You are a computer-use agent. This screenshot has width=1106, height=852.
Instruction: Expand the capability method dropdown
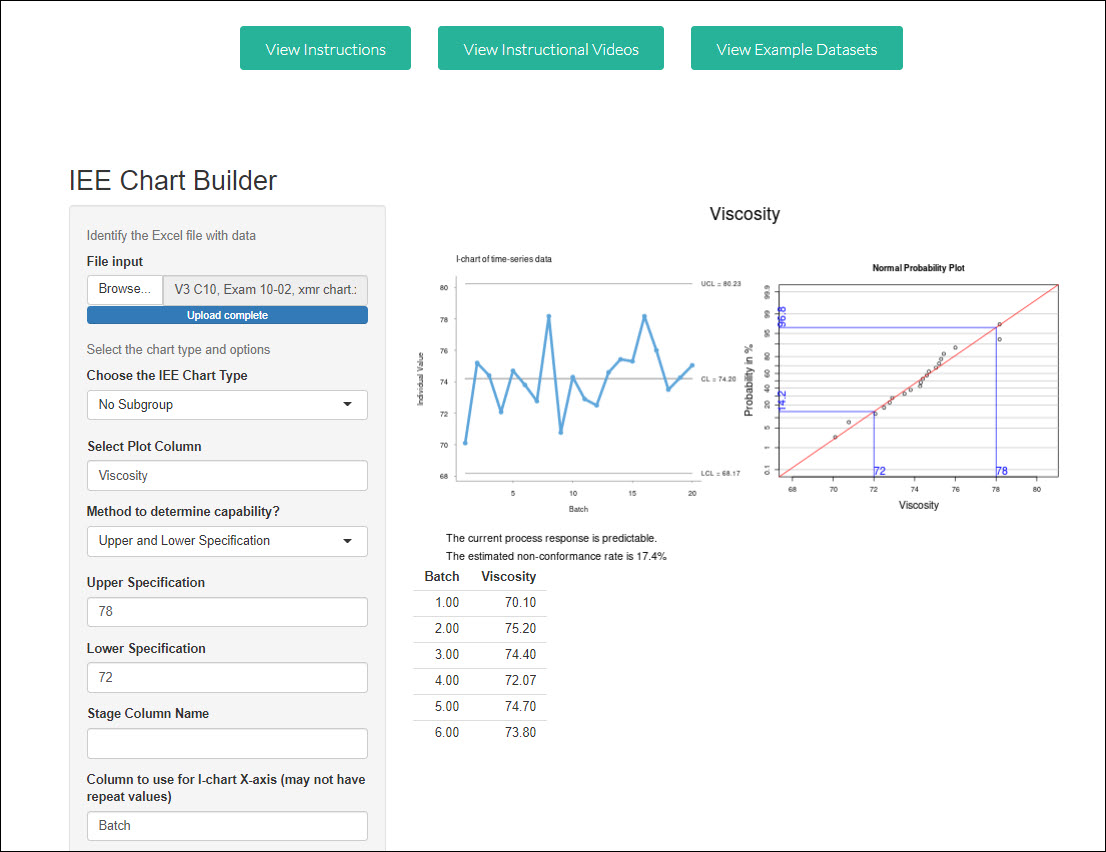(x=226, y=541)
